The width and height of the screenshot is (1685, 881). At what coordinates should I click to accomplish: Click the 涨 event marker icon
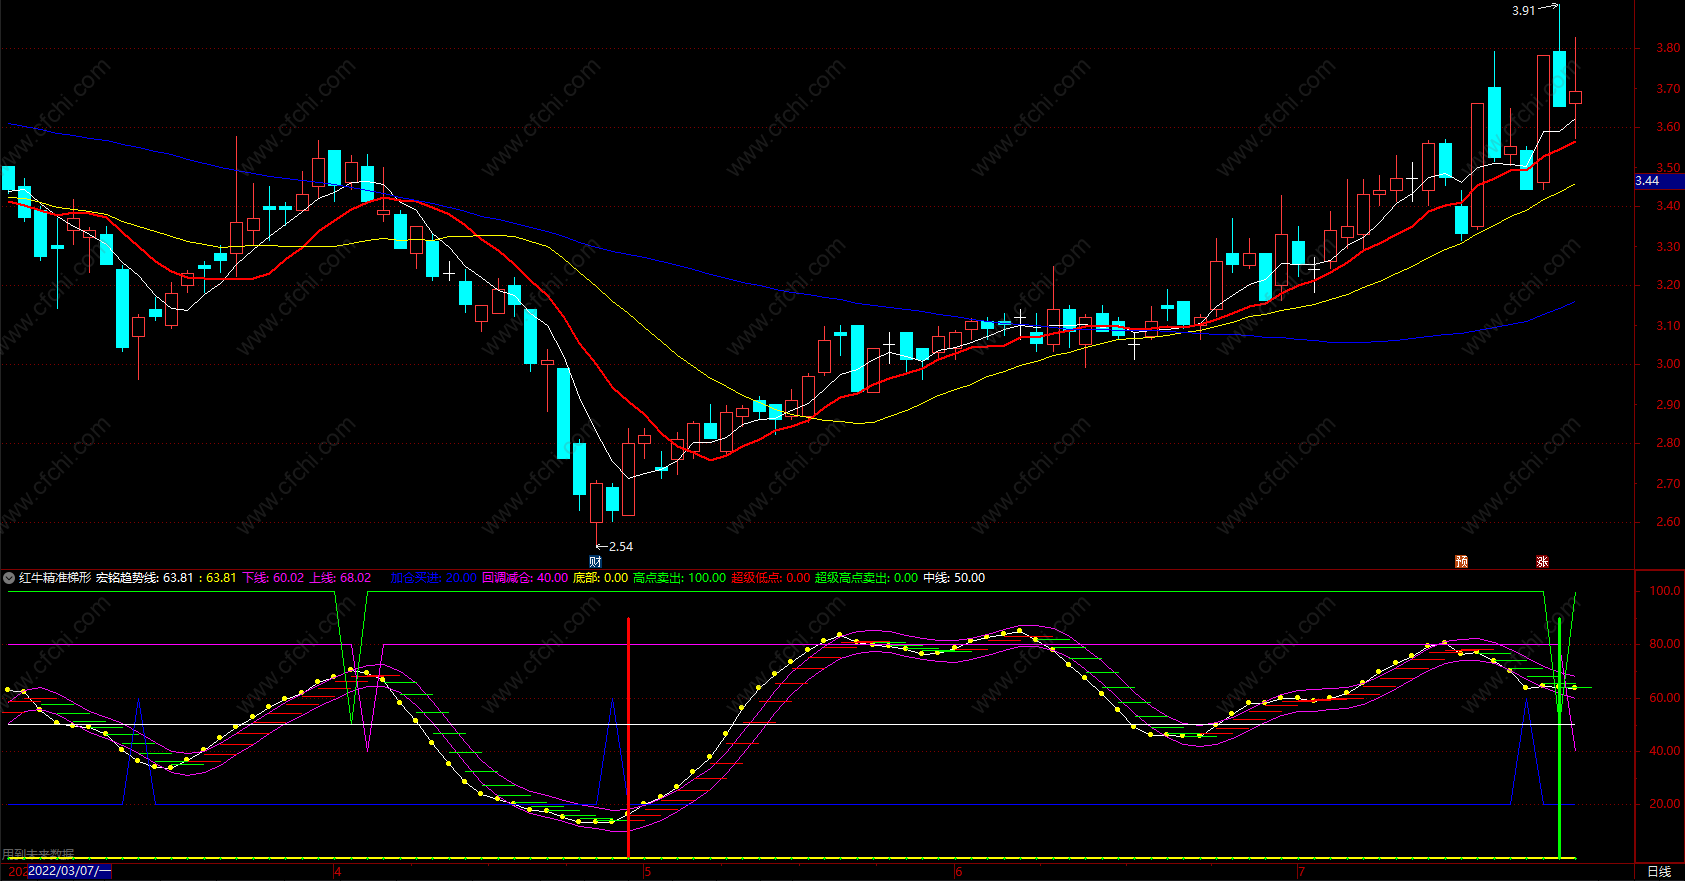[x=1542, y=562]
